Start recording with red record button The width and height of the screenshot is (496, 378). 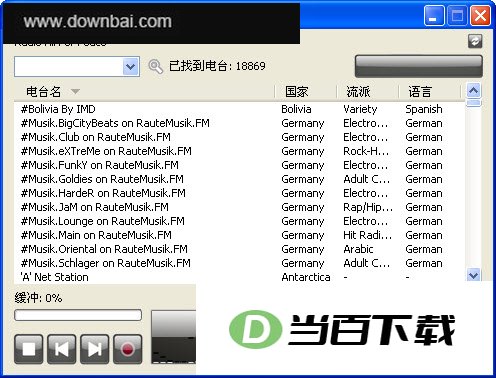pos(128,349)
